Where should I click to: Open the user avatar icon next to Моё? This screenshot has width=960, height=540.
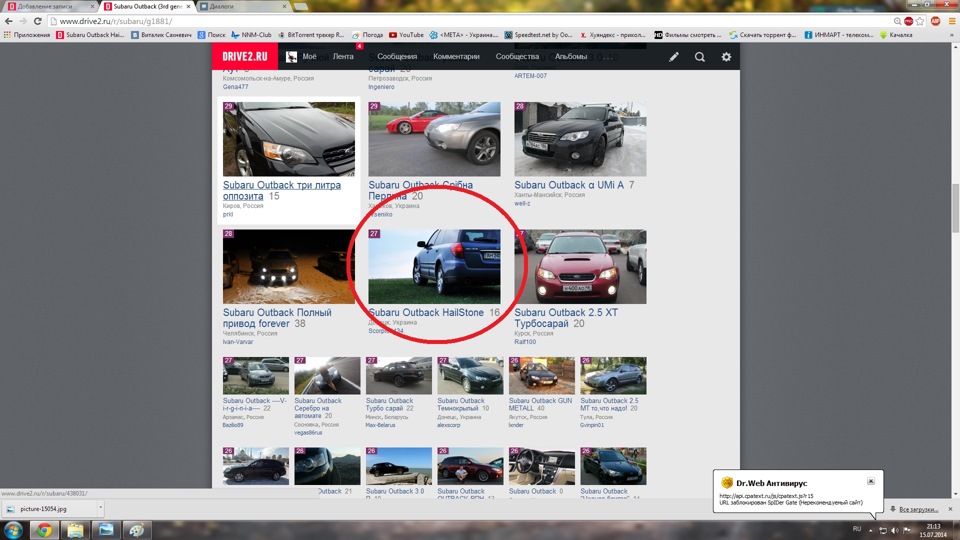point(291,56)
